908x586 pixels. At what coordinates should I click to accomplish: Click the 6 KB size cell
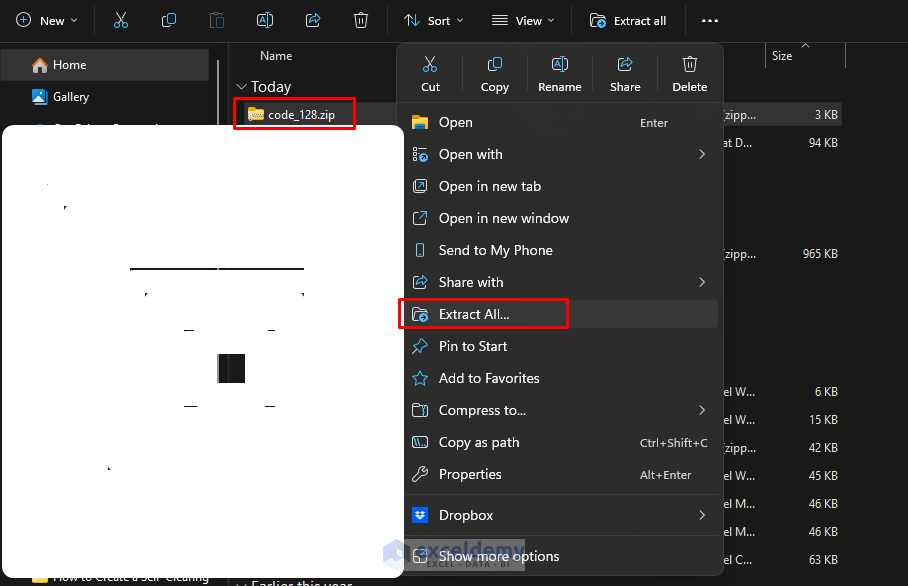click(826, 392)
